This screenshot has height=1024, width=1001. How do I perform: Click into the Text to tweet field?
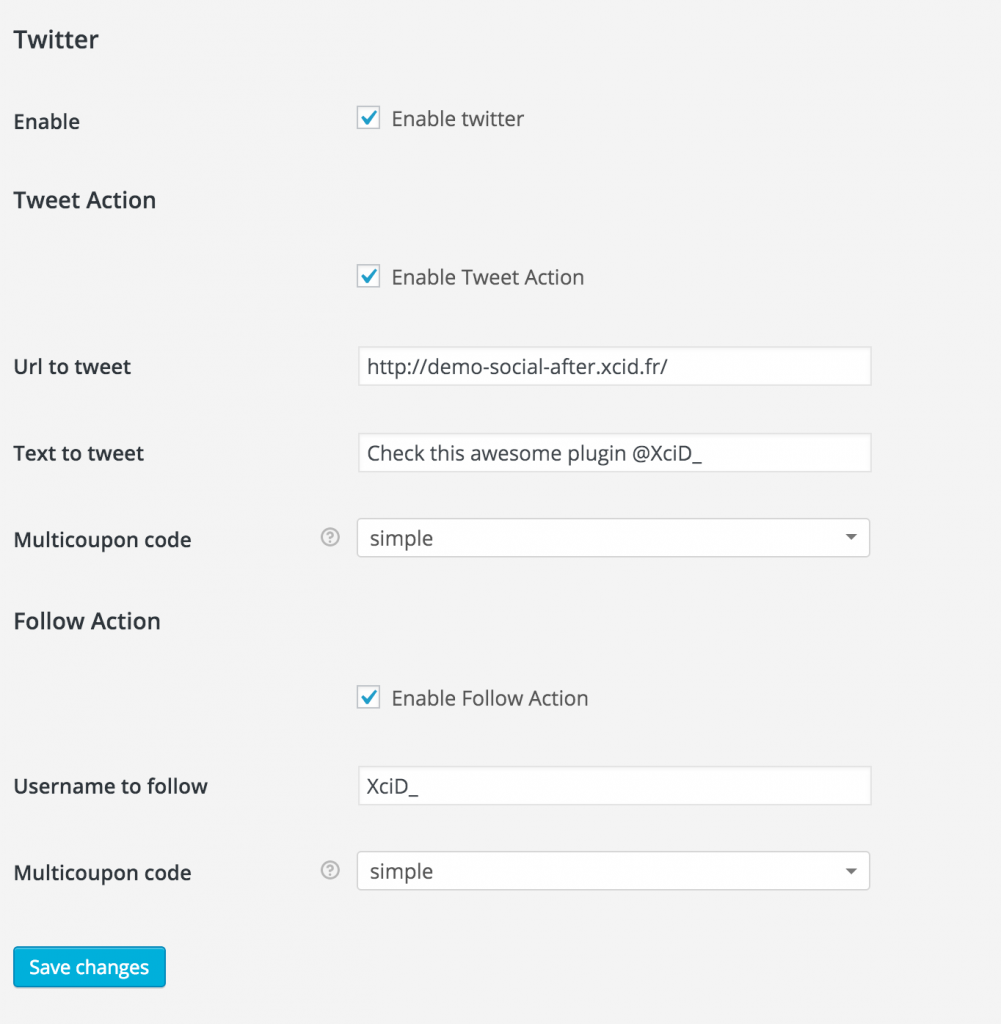point(614,453)
